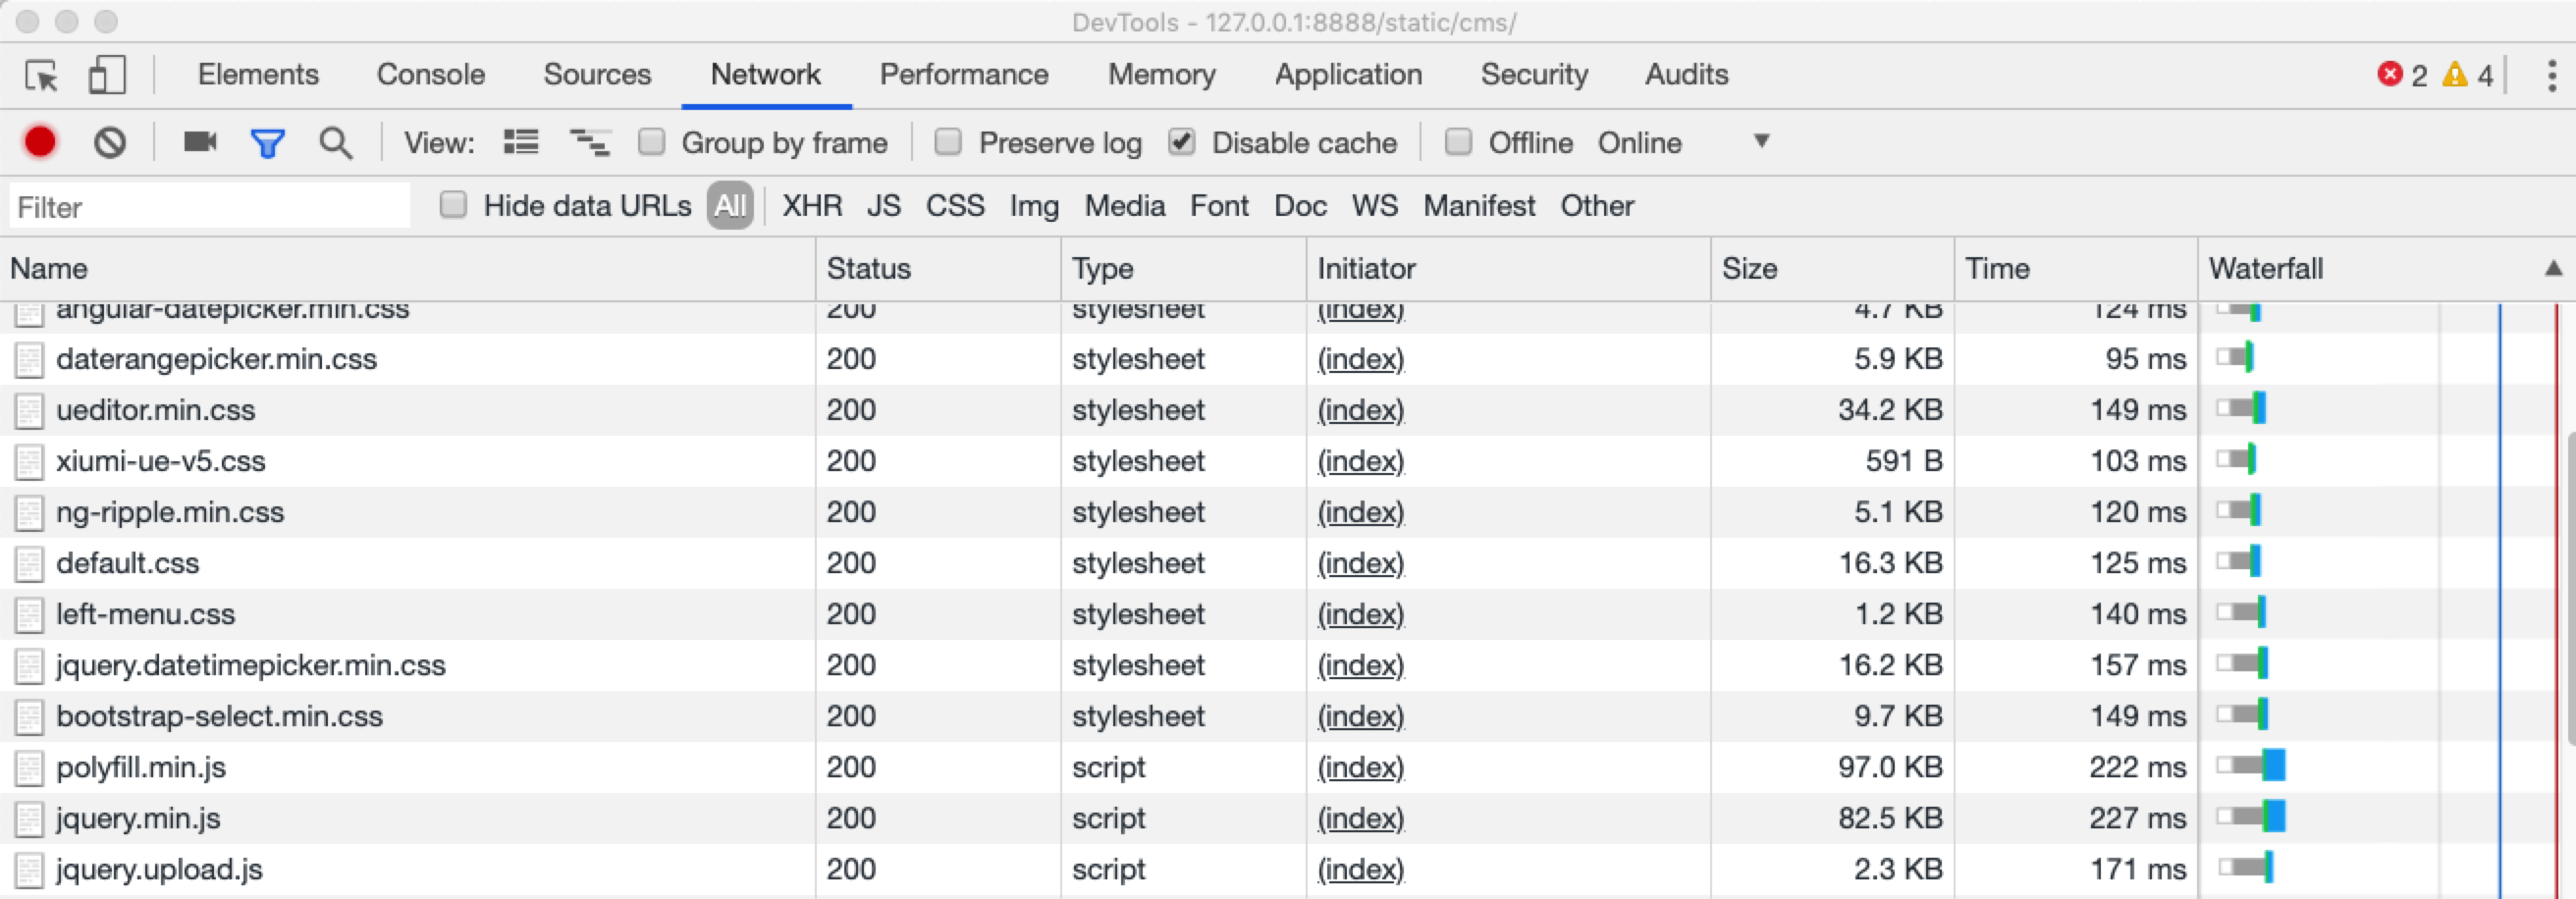This screenshot has width=2576, height=899.
Task: Check the Preserve log option
Action: pos(948,142)
